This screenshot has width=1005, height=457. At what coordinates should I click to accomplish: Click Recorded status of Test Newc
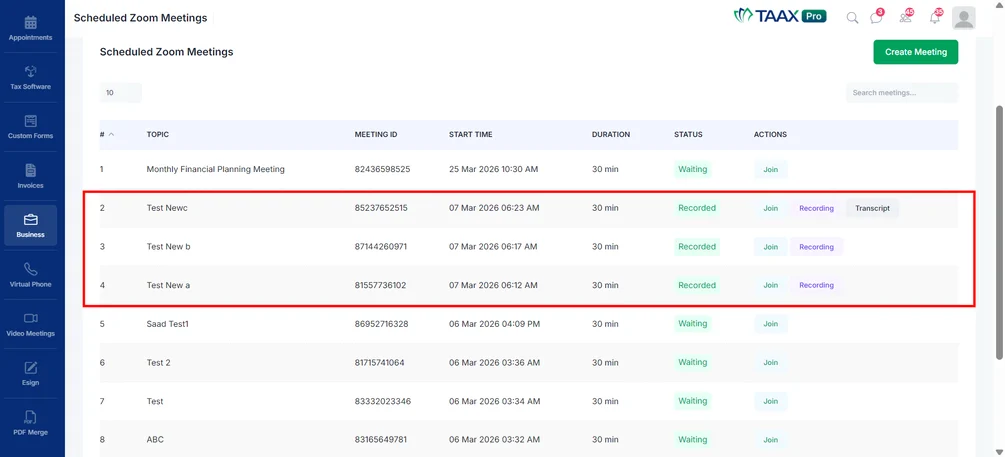click(x=697, y=208)
